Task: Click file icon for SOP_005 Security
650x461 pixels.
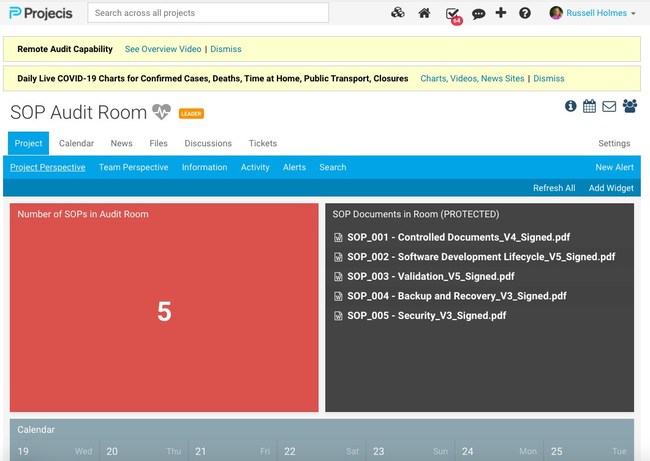Action: pyautogui.click(x=338, y=316)
